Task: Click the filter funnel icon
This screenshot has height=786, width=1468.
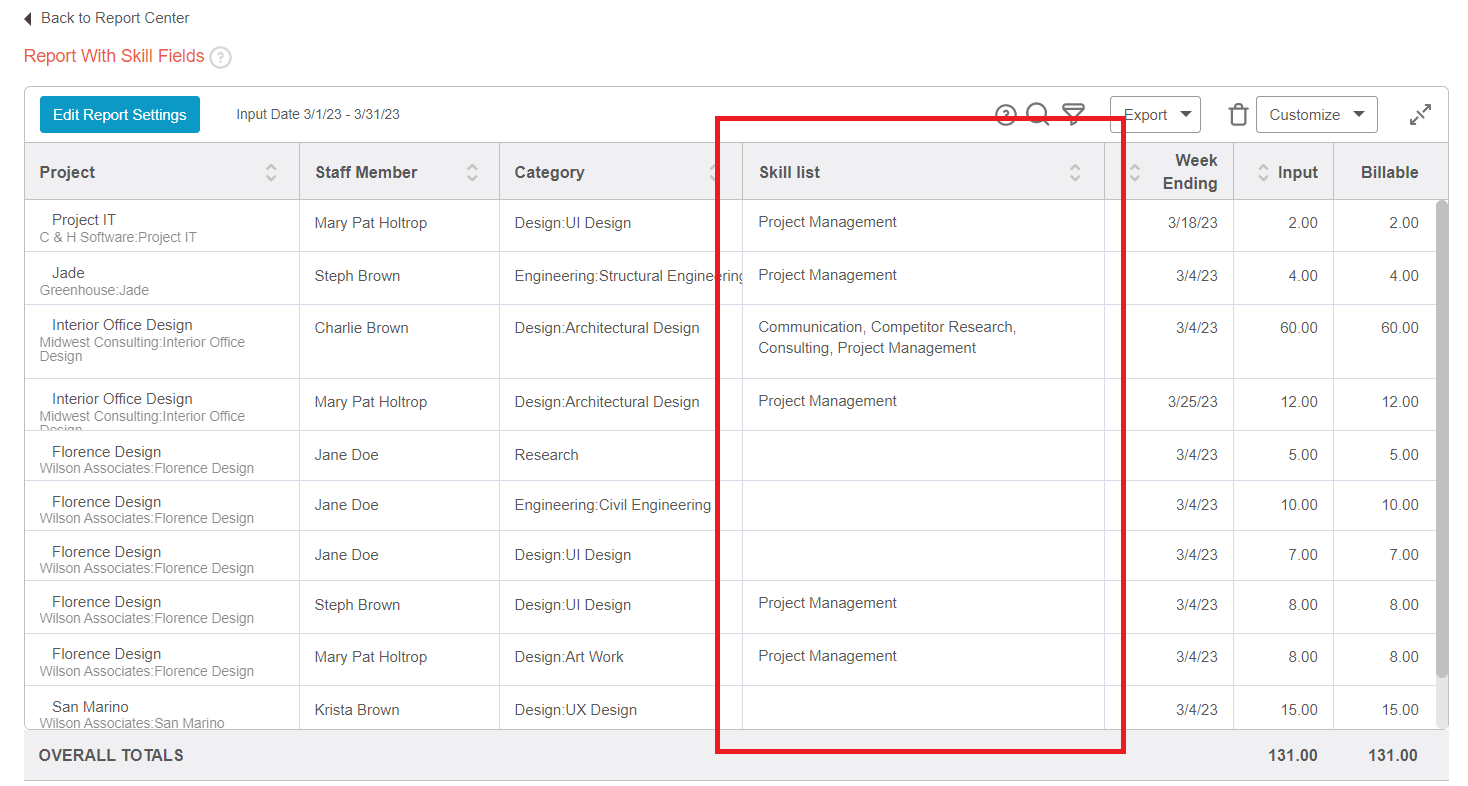Action: (1073, 114)
